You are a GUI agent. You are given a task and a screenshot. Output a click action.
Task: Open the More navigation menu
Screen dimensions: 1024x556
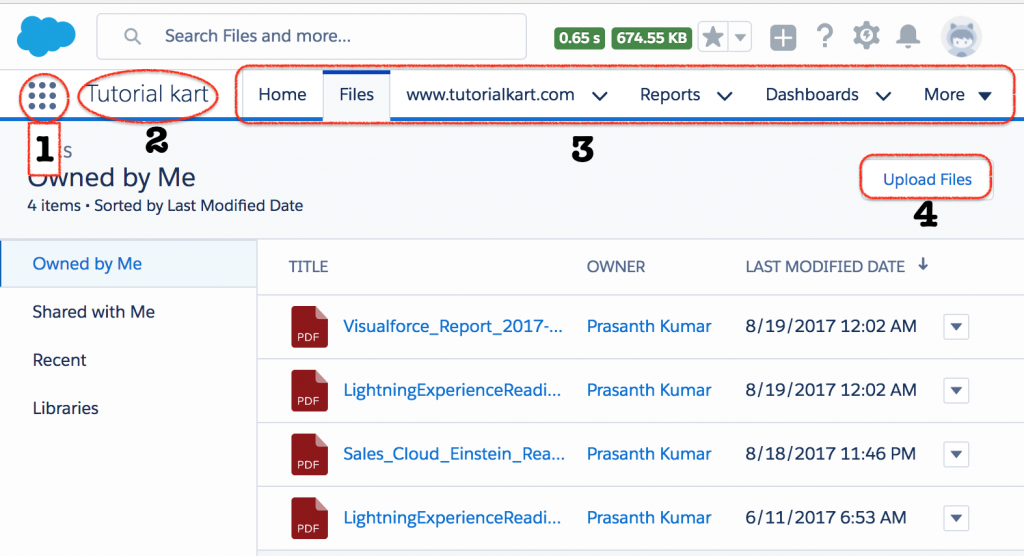[x=957, y=95]
